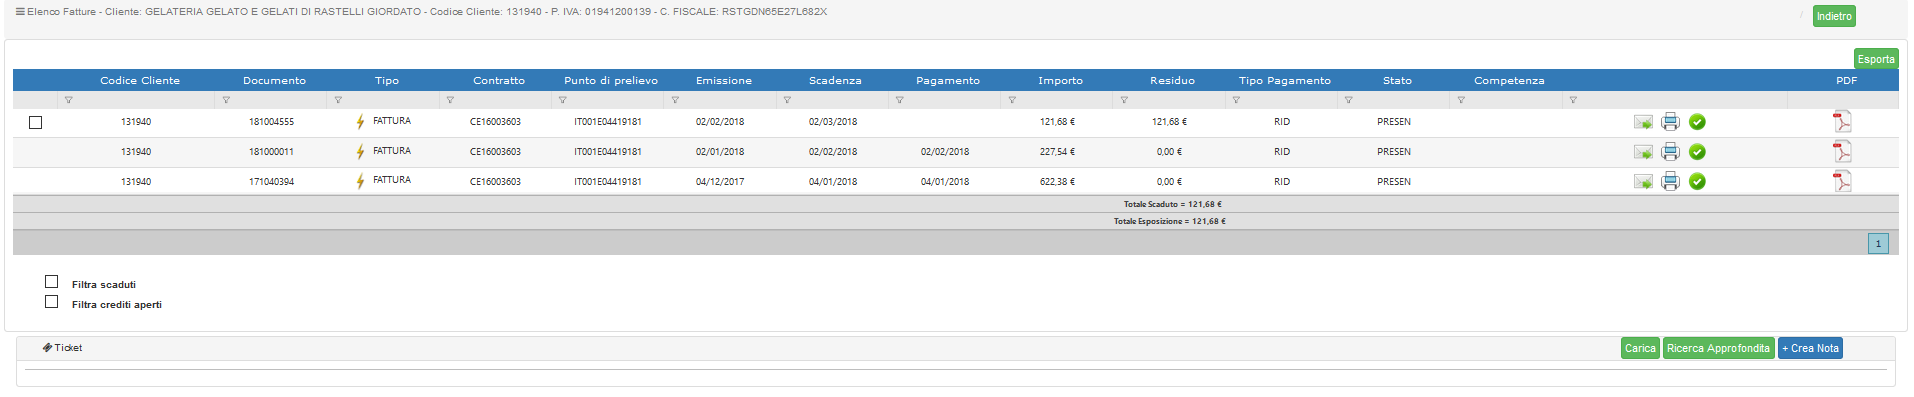Screen dimensions: 1914x397
Task: Click amount 227,54 € in Importo
Action: [x=1057, y=152]
